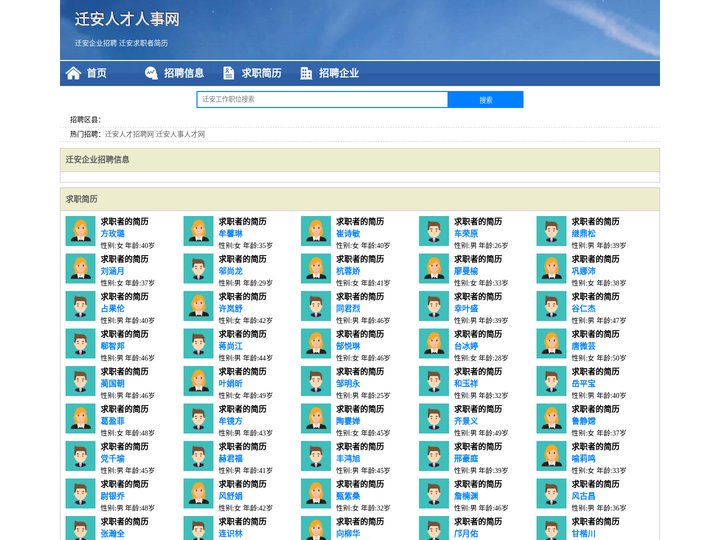Open the resume link for 风古昌
Viewport: 720px width, 540px height.
pyautogui.click(x=584, y=496)
